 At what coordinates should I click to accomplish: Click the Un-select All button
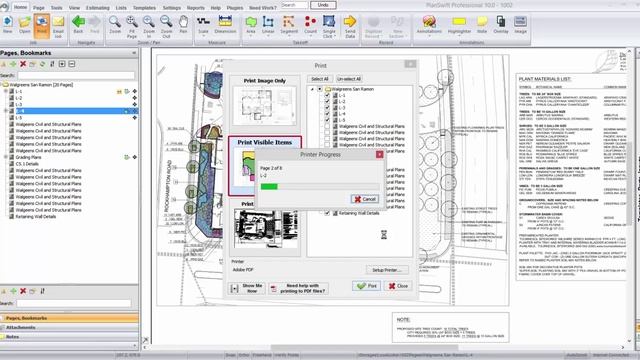(349, 79)
